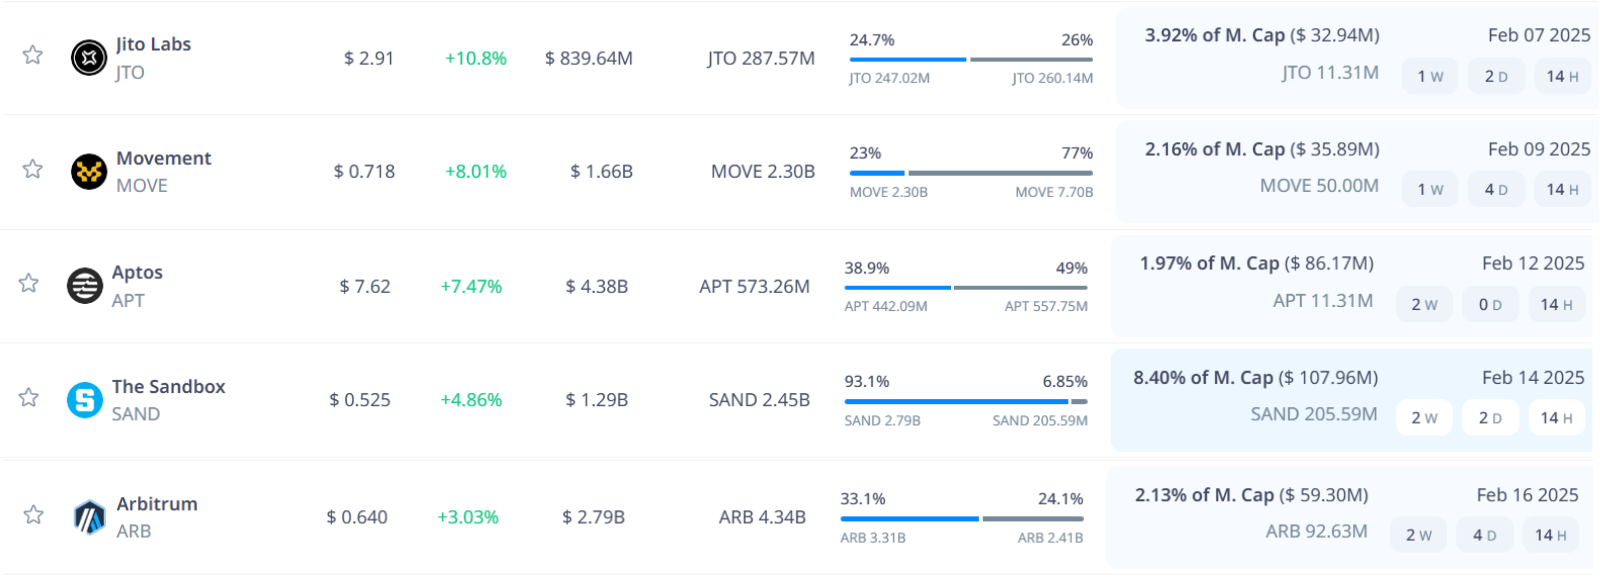Toggle the favorite star for Movement

33,169
